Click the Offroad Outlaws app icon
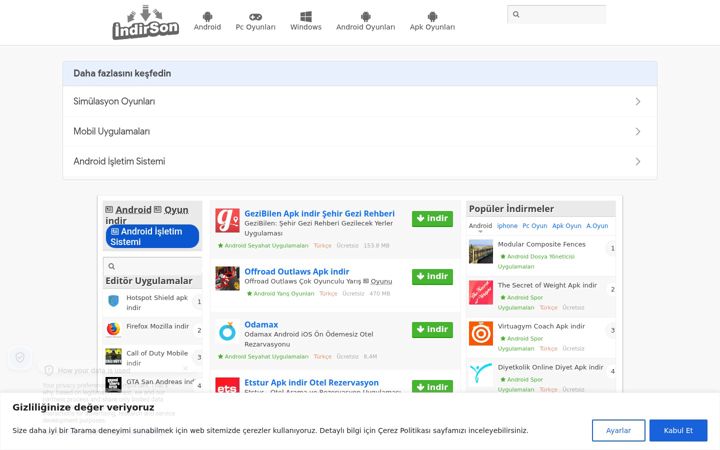The image size is (720, 450). [227, 278]
